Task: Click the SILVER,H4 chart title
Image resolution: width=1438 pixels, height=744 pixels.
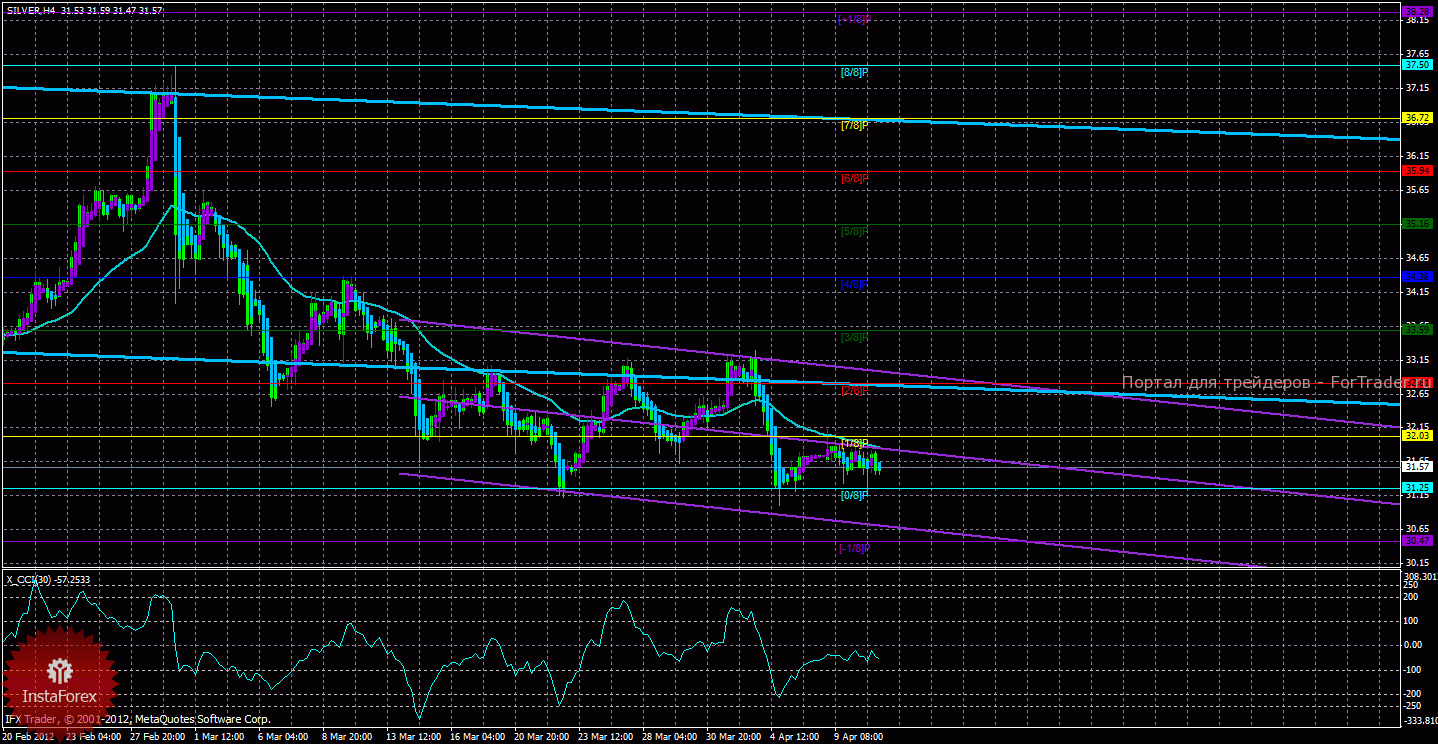Action: [x=85, y=9]
